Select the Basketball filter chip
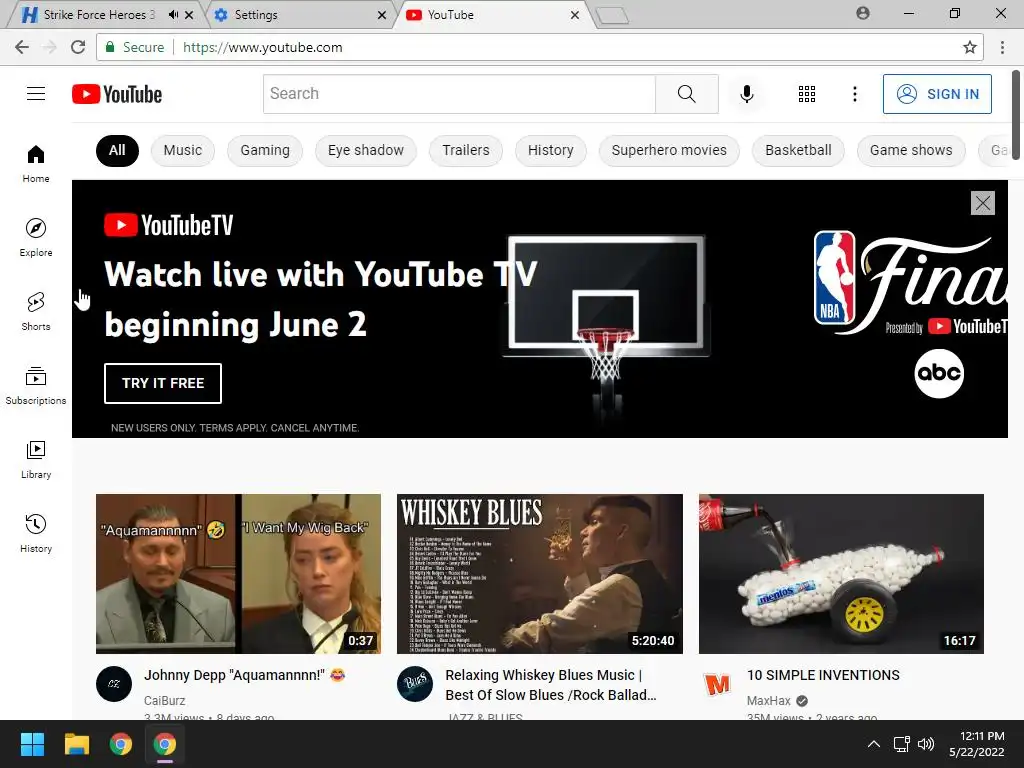The height and width of the screenshot is (768, 1024). 798,151
